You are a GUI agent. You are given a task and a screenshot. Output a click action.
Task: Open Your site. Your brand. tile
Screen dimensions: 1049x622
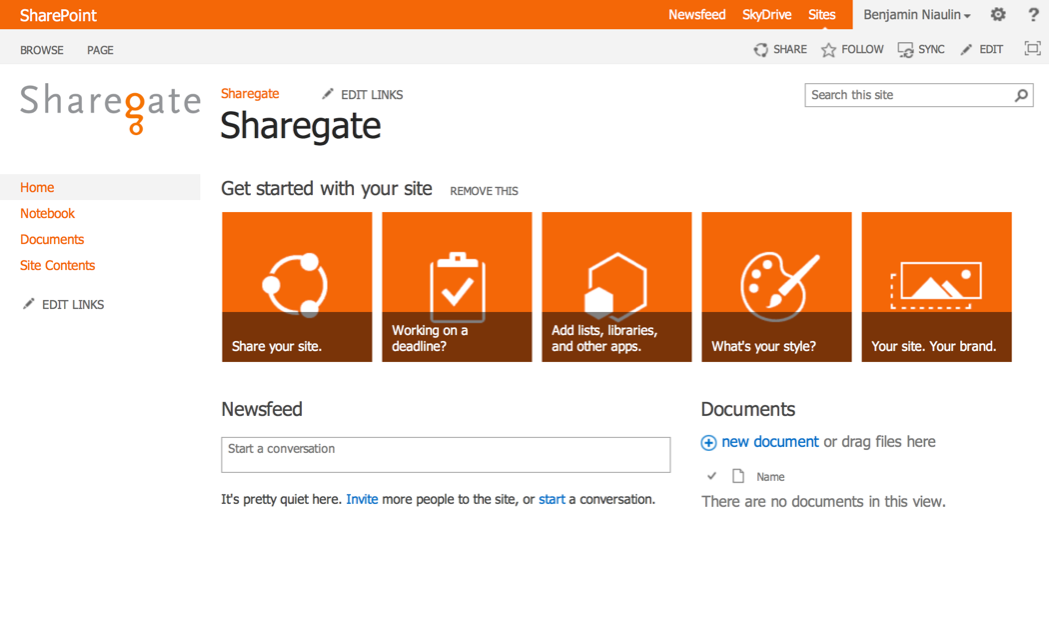937,287
